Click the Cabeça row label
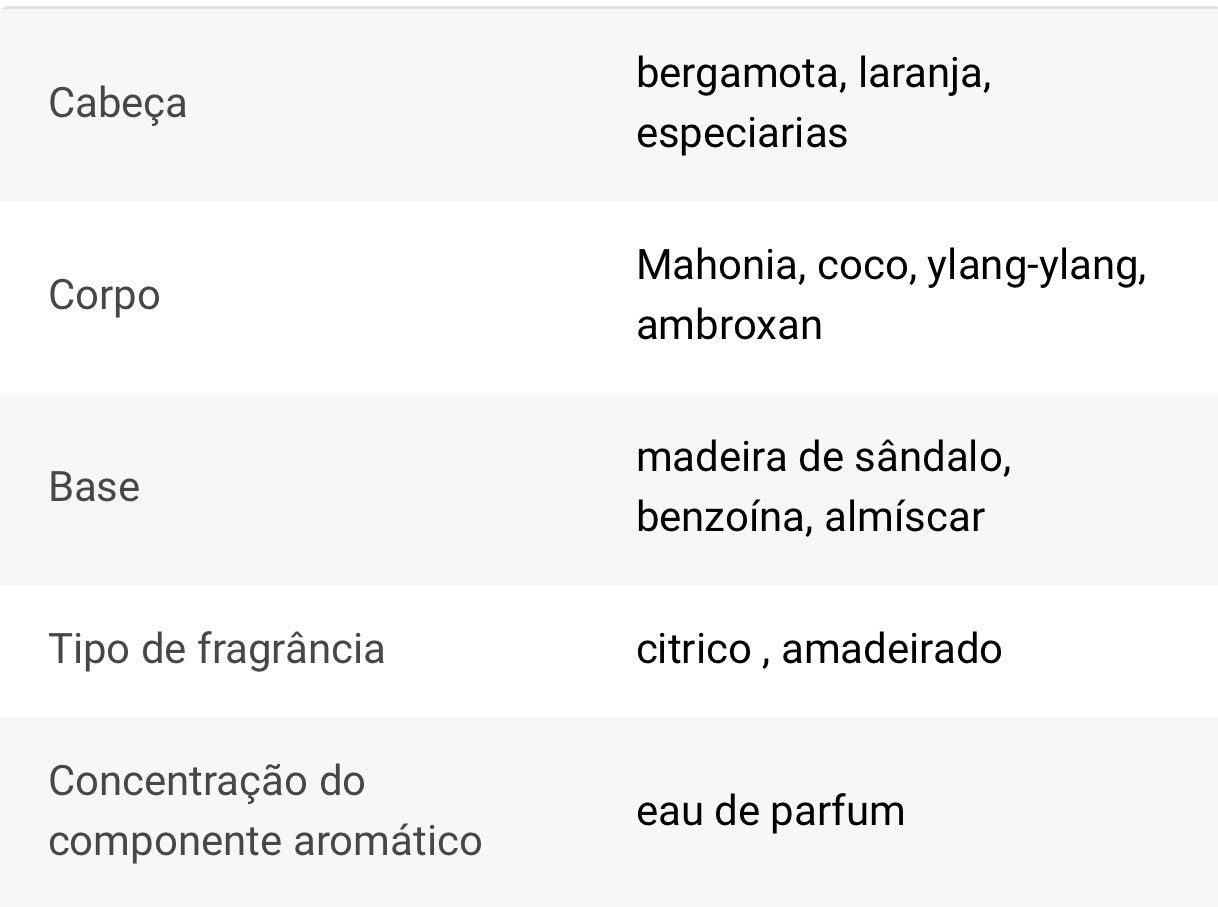 coord(117,103)
